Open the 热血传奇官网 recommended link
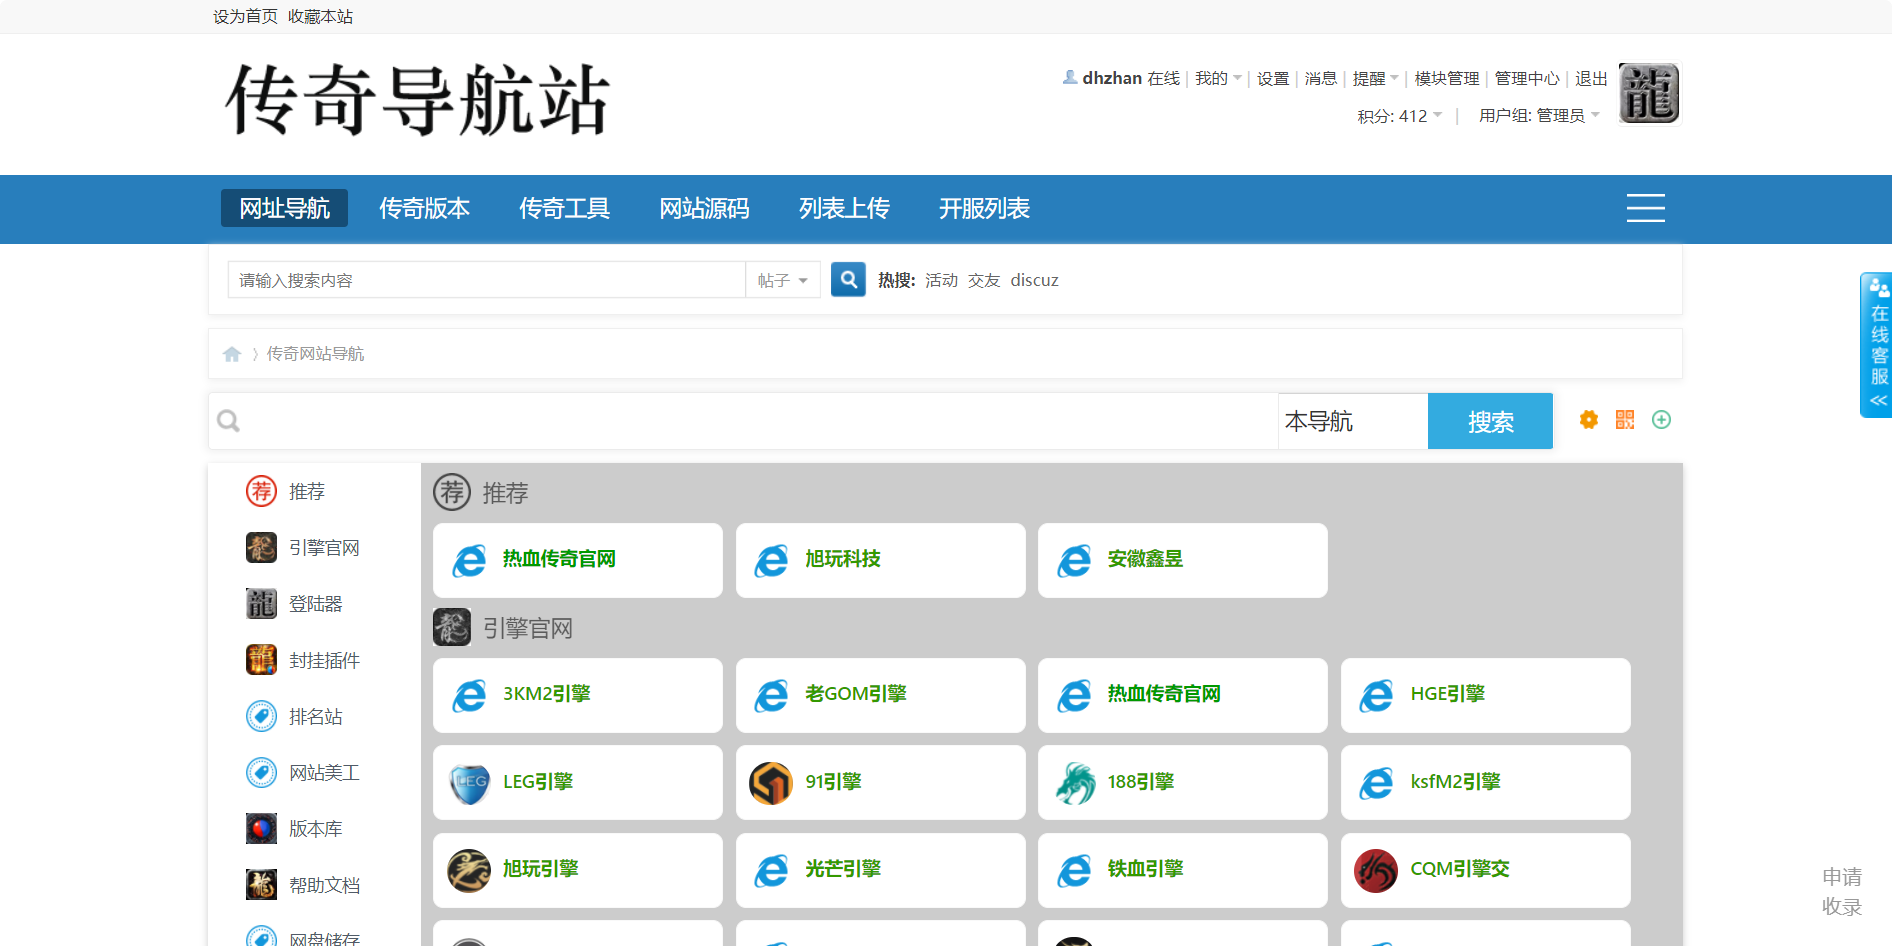Viewport: 1892px width, 946px height. (x=559, y=559)
